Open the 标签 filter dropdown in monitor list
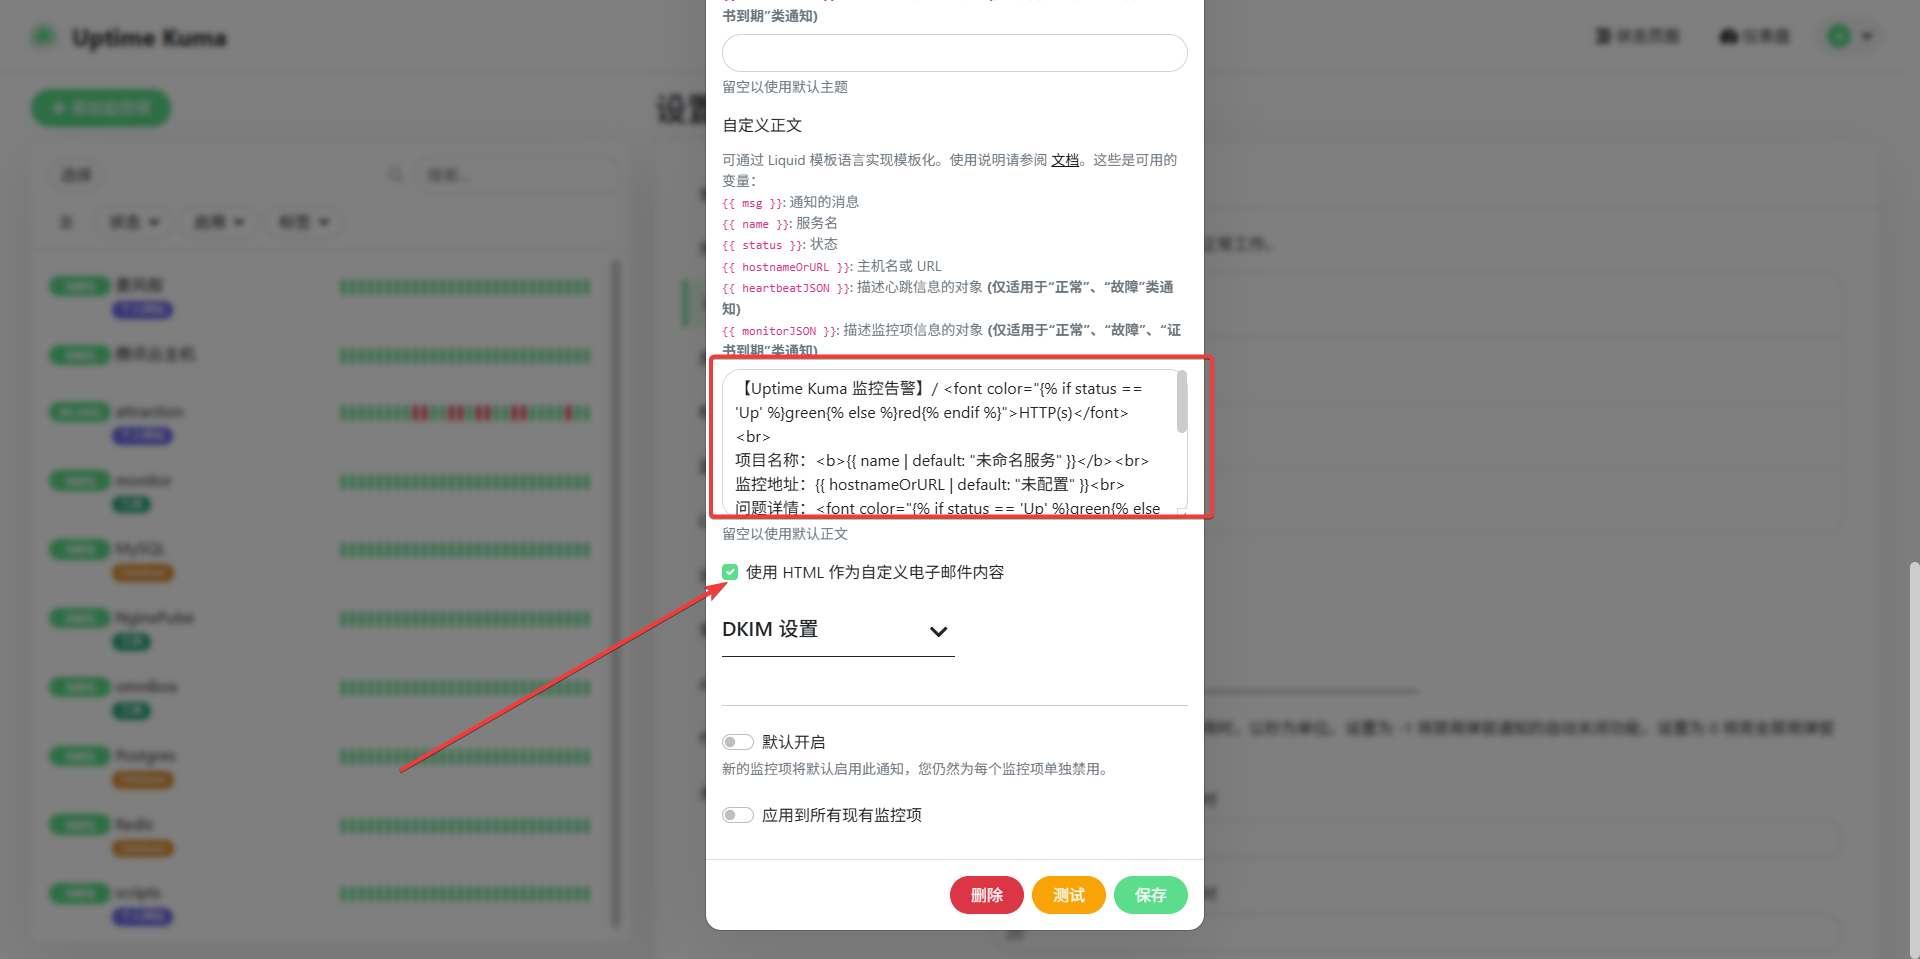1920x959 pixels. coord(304,222)
